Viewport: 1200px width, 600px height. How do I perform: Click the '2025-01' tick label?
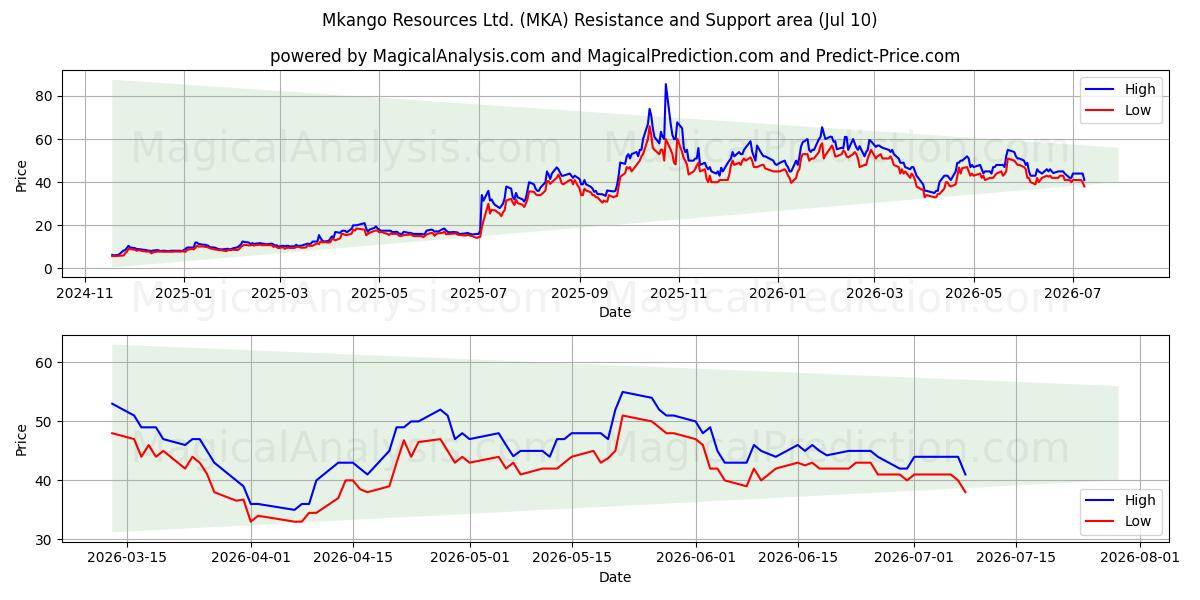[x=184, y=293]
